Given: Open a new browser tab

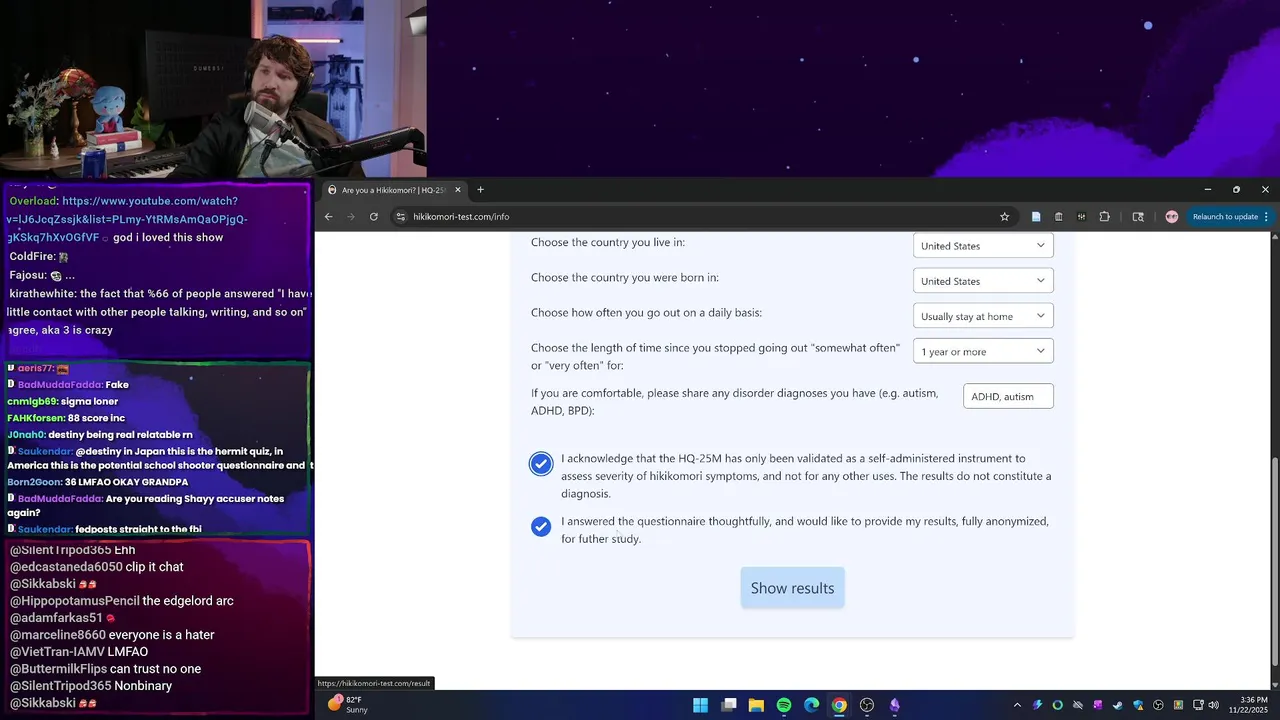Looking at the screenshot, I should point(480,190).
